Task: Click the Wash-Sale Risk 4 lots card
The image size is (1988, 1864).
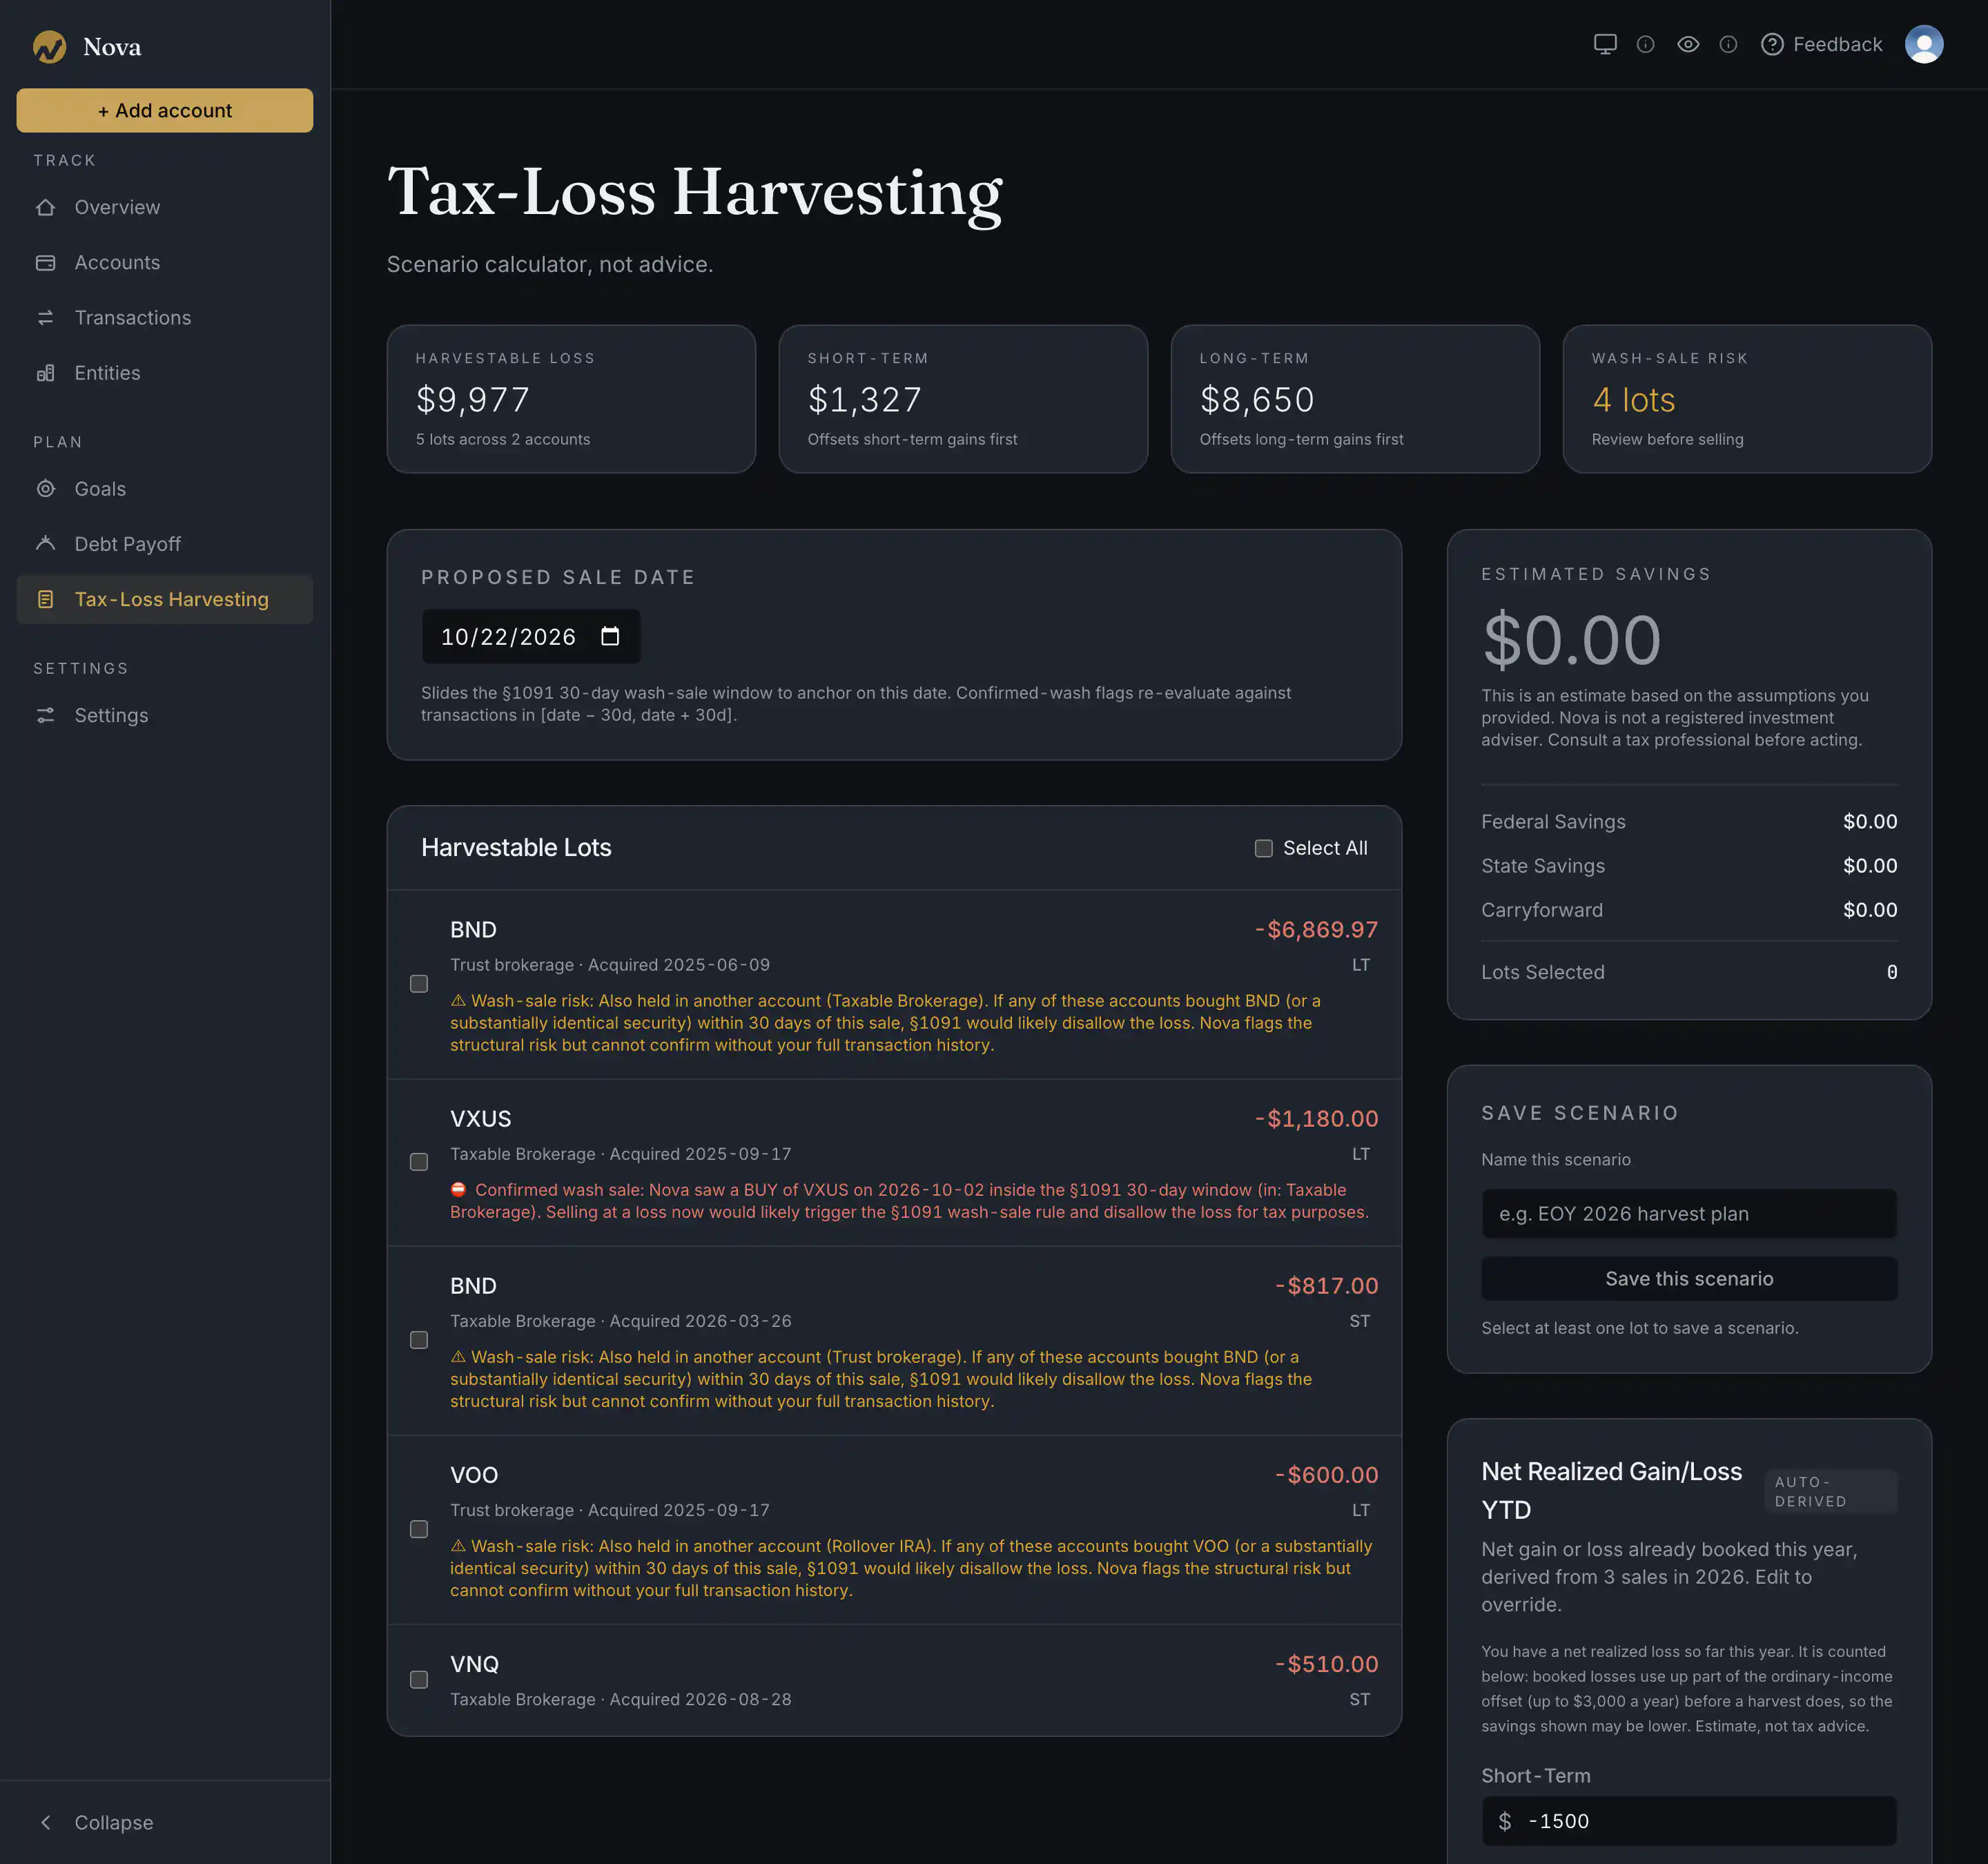Action: pos(1747,398)
